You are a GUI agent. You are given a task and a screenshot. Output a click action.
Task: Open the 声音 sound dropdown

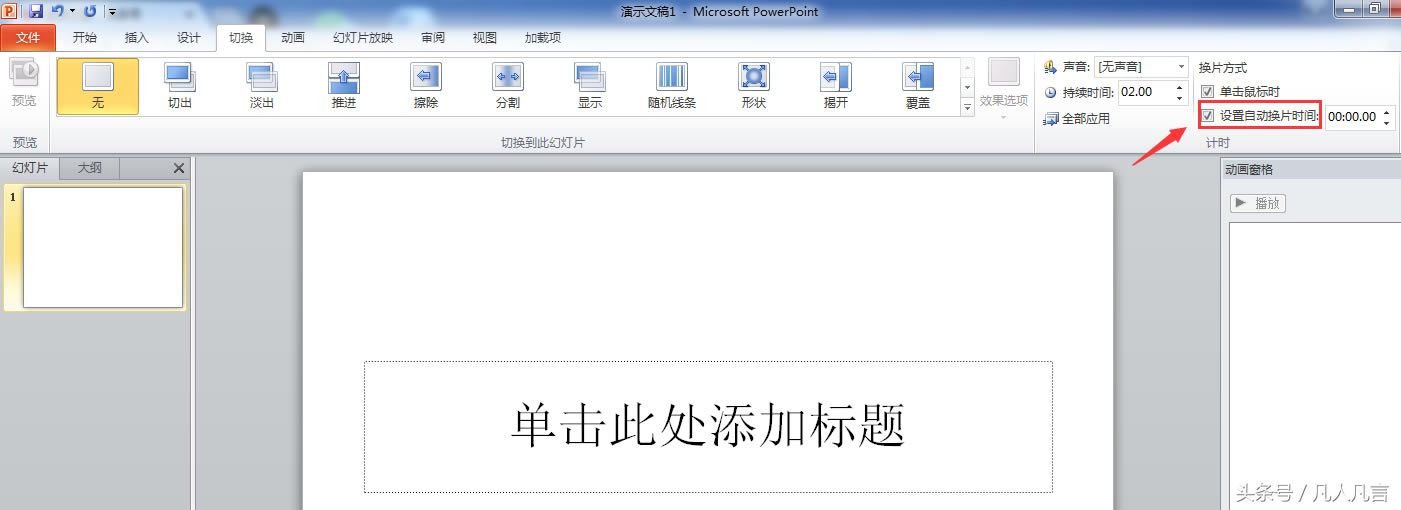coord(1181,67)
